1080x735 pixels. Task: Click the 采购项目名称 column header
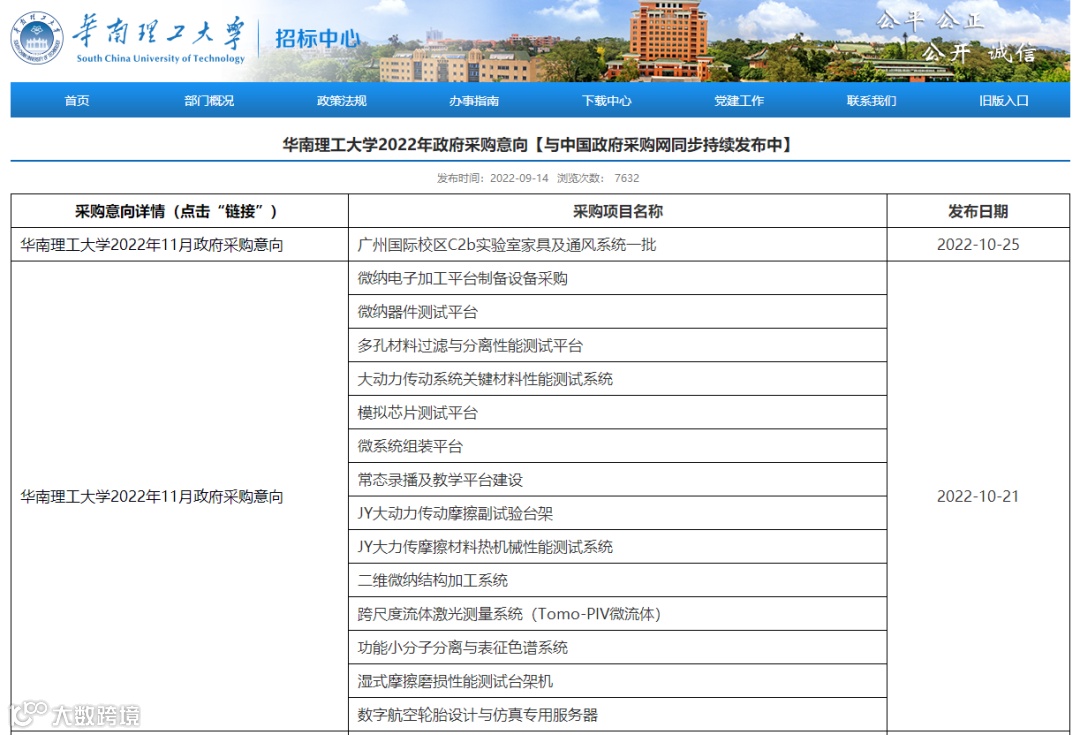618,211
